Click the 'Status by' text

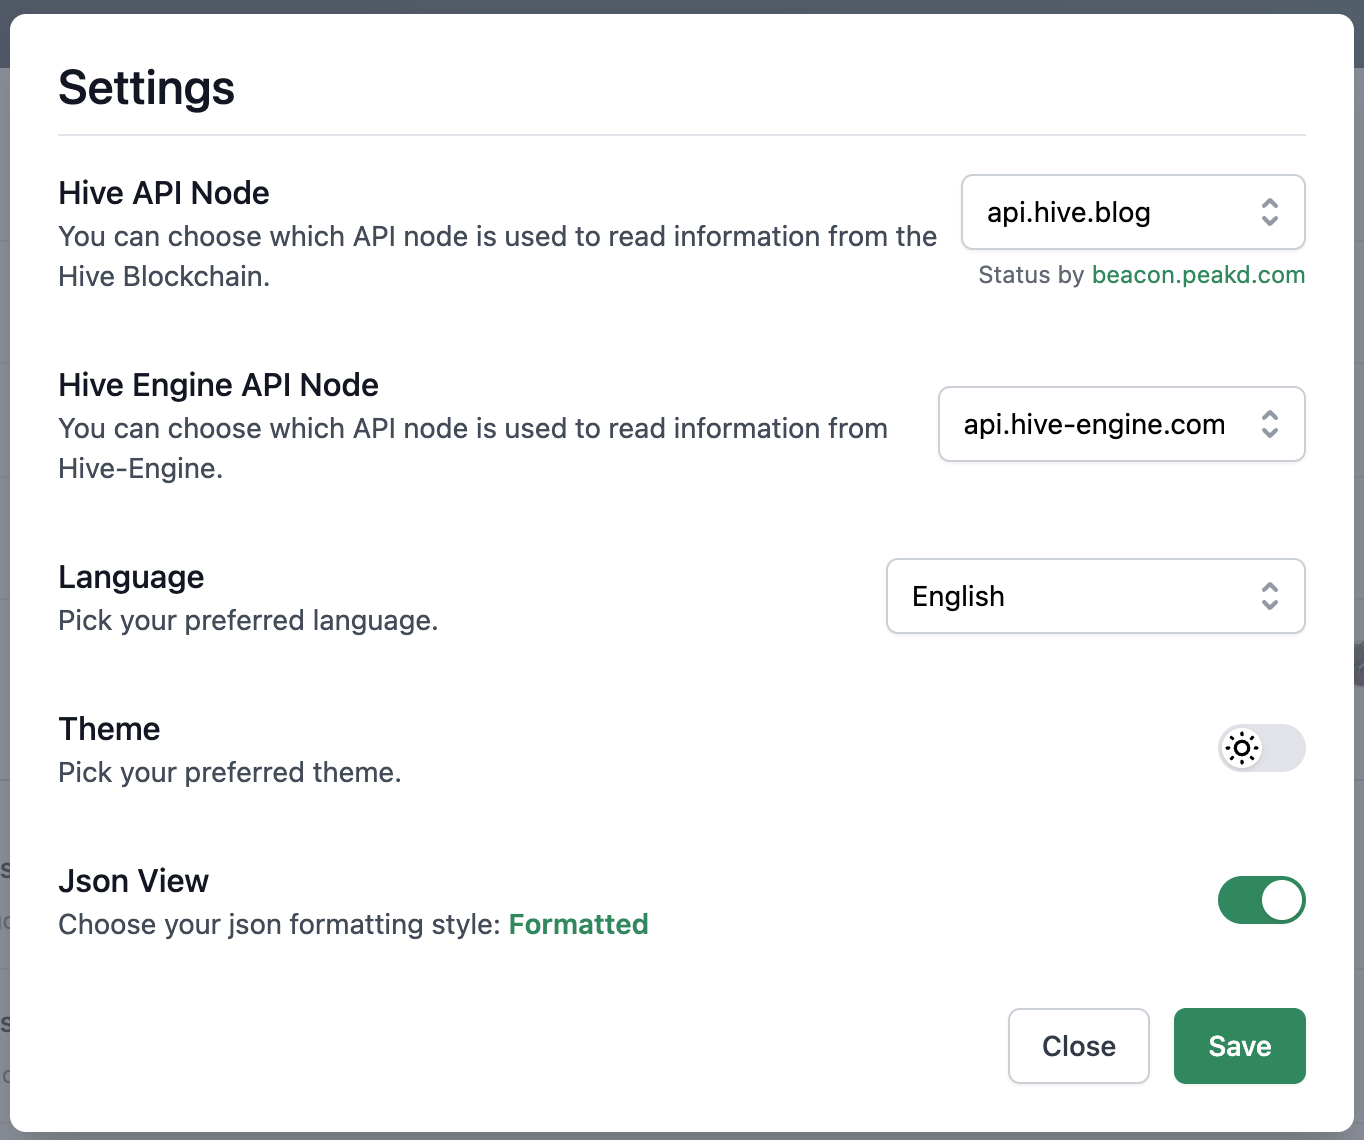coord(1031,275)
